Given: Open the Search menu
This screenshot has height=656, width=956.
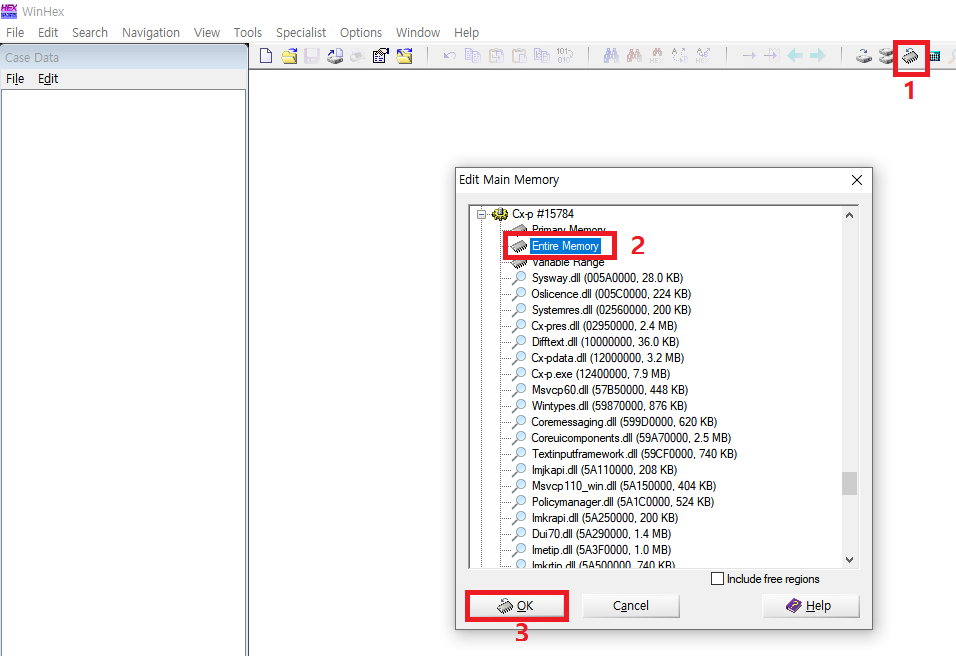Looking at the screenshot, I should pos(90,32).
